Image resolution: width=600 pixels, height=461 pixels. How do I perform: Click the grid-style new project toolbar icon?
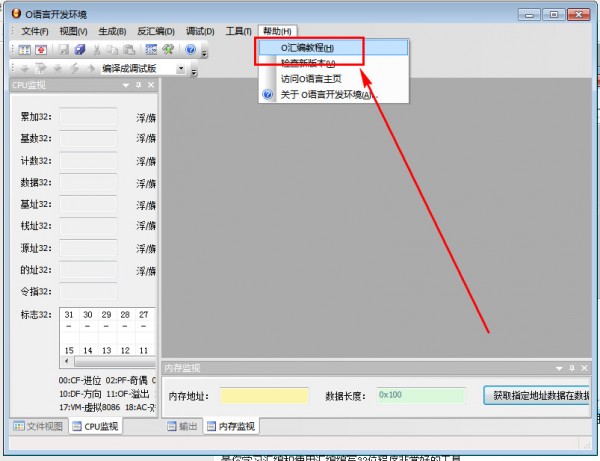tap(25, 50)
